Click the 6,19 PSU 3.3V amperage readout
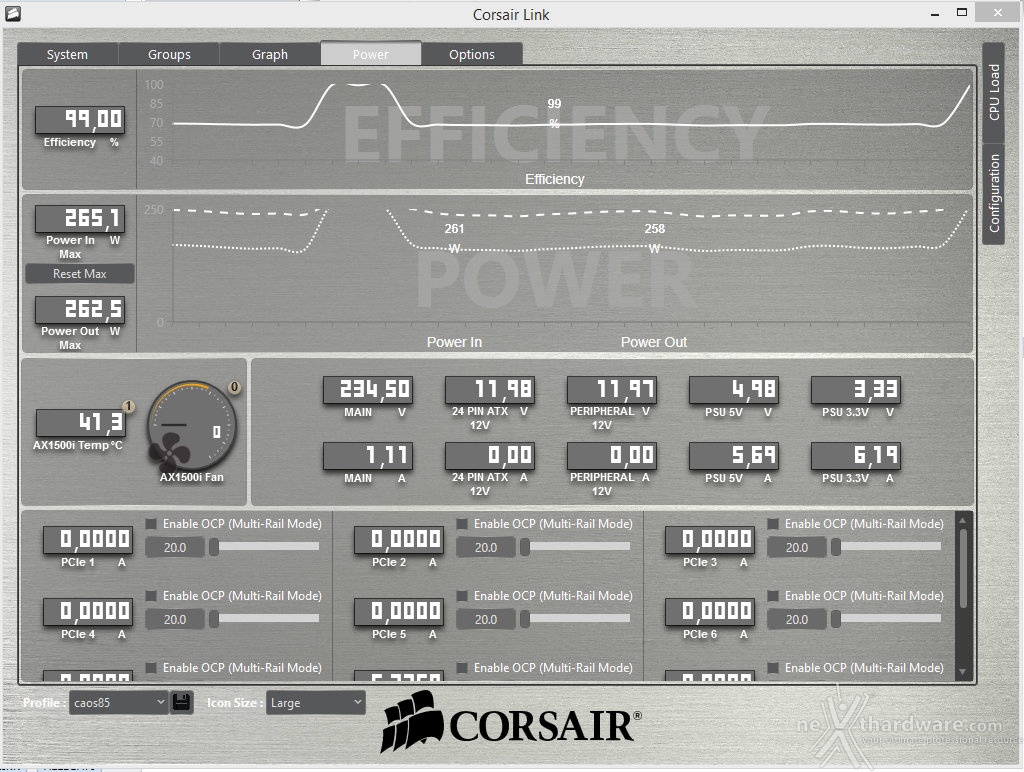 pyautogui.click(x=856, y=456)
